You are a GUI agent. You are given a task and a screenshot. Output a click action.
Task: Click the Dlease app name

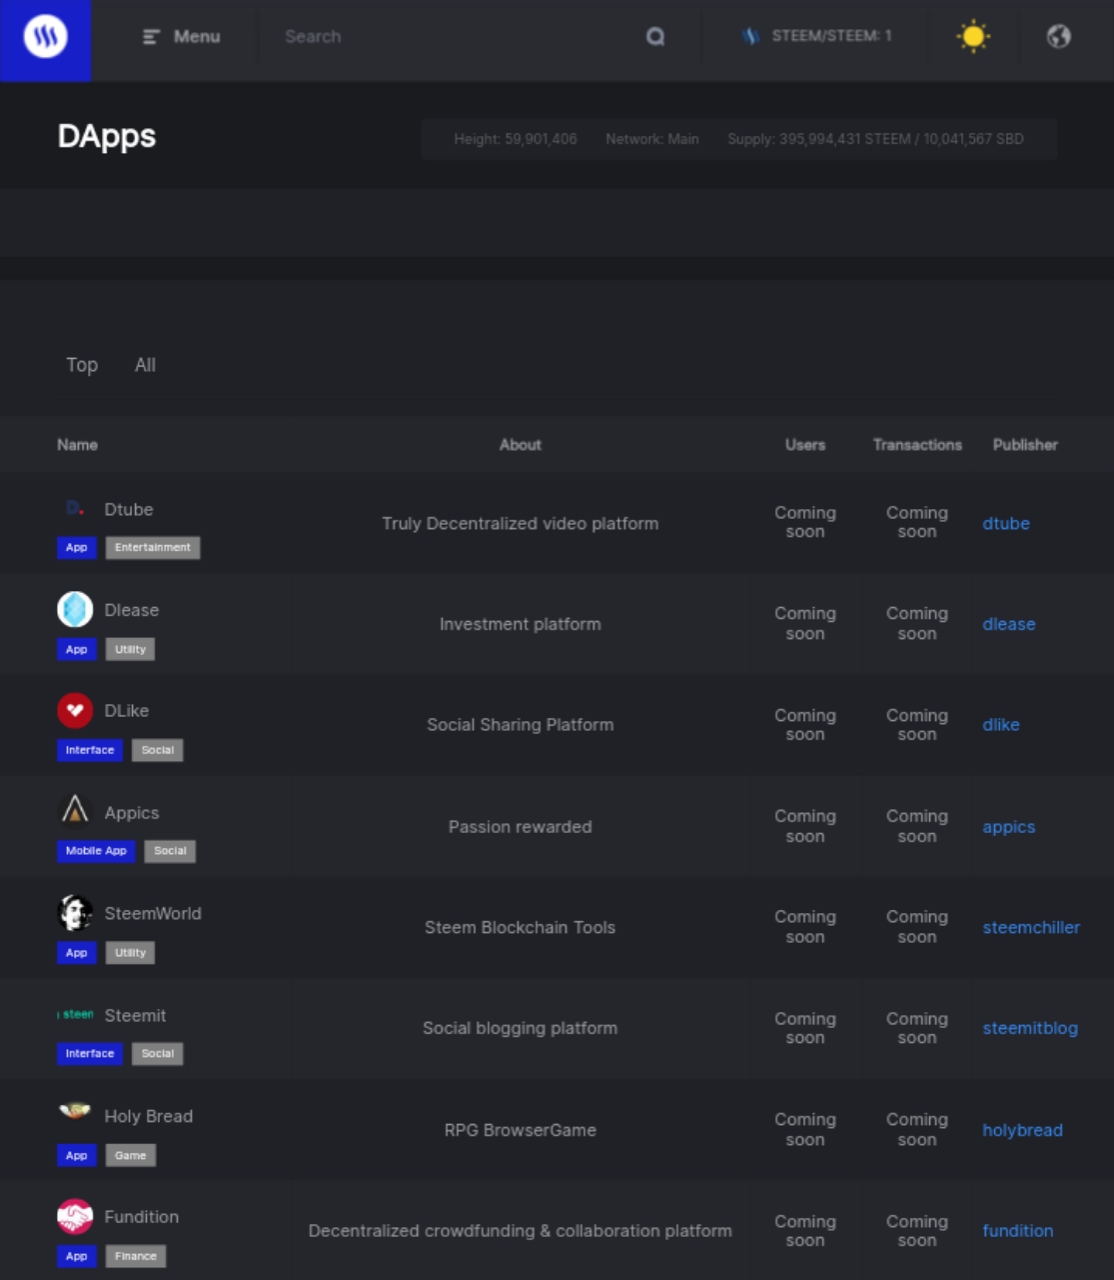pyautogui.click(x=132, y=610)
